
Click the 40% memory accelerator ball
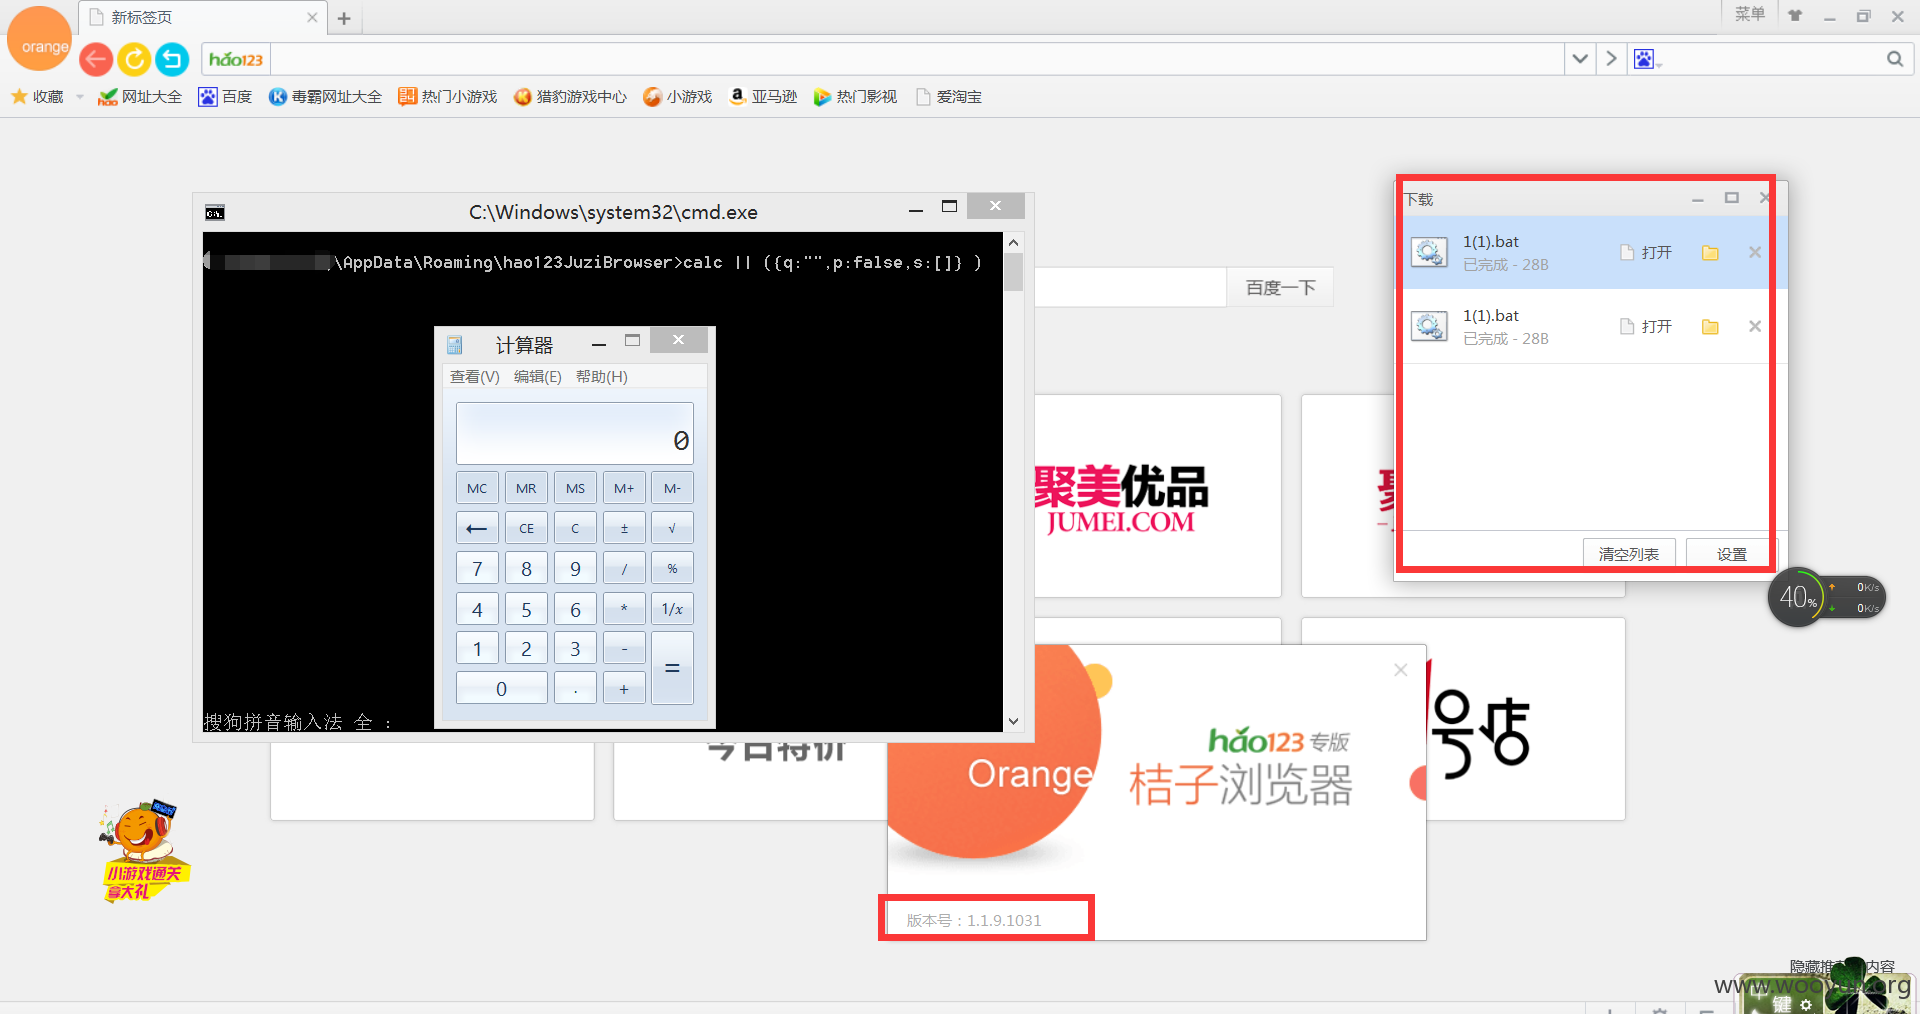(x=1797, y=597)
